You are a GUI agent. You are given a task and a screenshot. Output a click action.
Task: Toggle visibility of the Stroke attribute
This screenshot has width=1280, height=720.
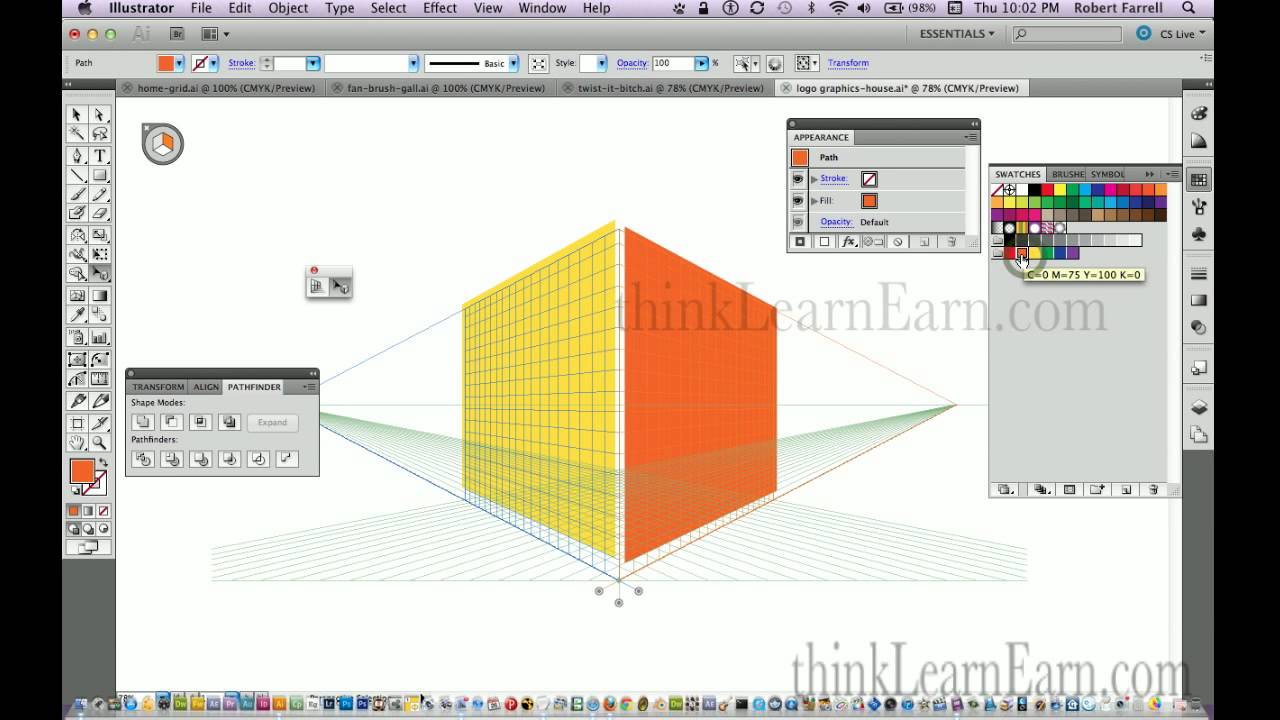tap(798, 180)
